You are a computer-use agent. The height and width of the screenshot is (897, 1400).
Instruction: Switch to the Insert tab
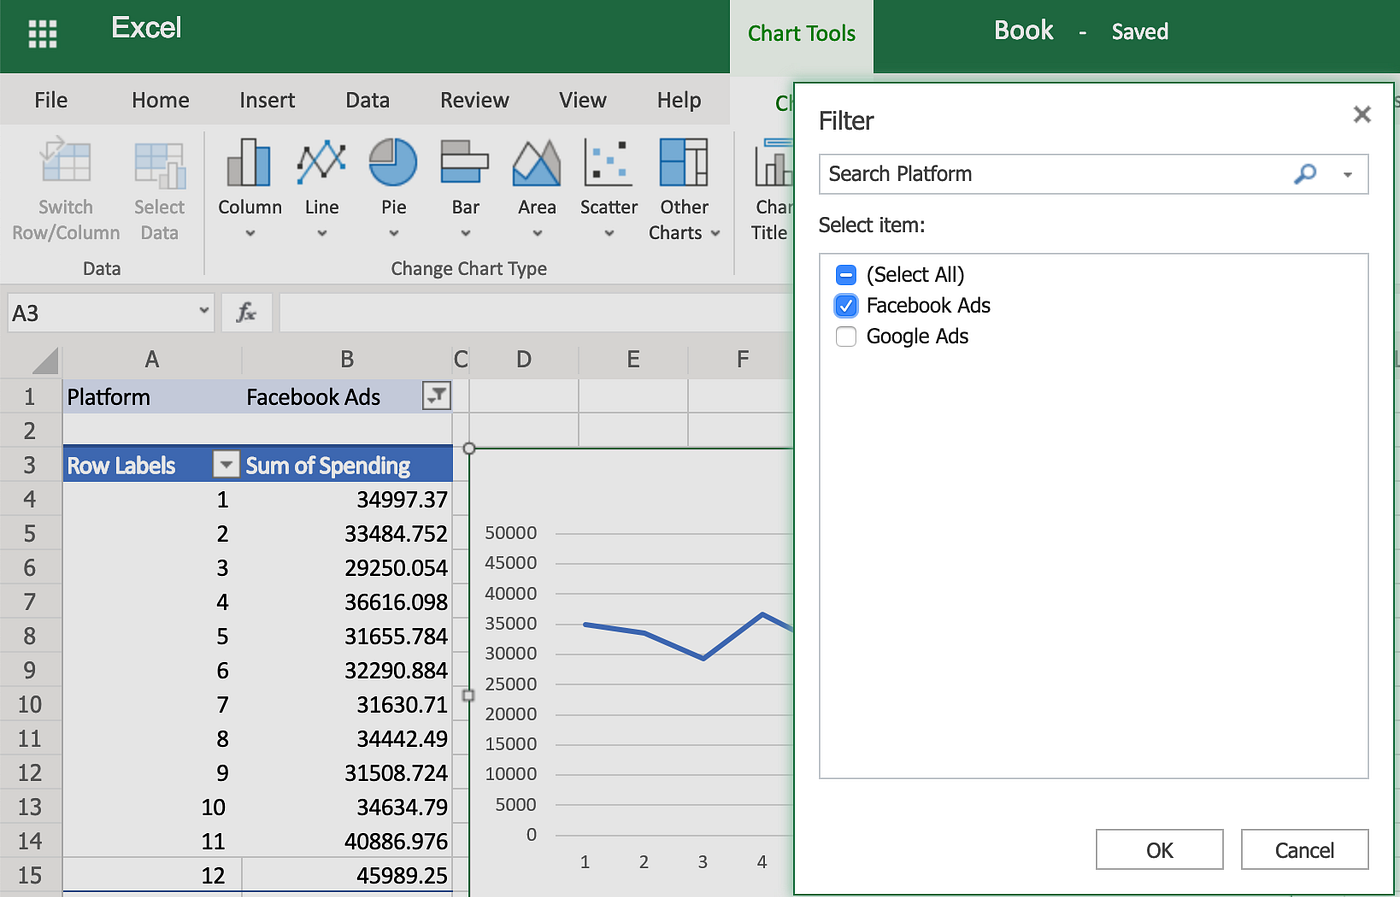(x=267, y=100)
